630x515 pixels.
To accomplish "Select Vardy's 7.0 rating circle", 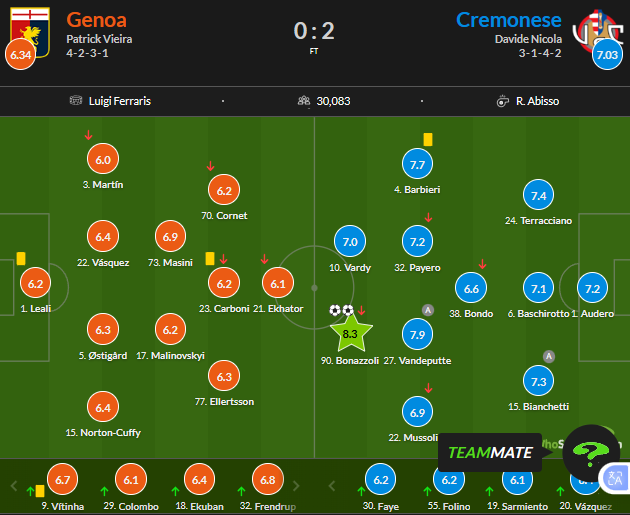I will tap(350, 242).
